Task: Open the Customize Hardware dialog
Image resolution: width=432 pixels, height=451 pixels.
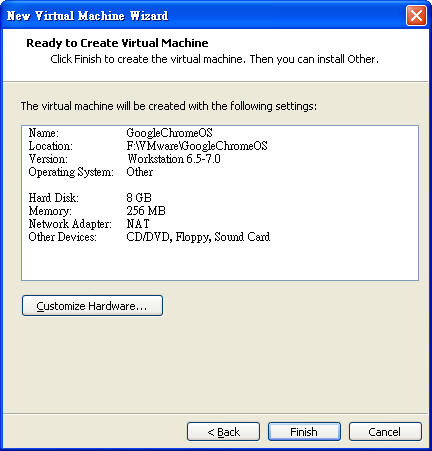Action: 92,305
